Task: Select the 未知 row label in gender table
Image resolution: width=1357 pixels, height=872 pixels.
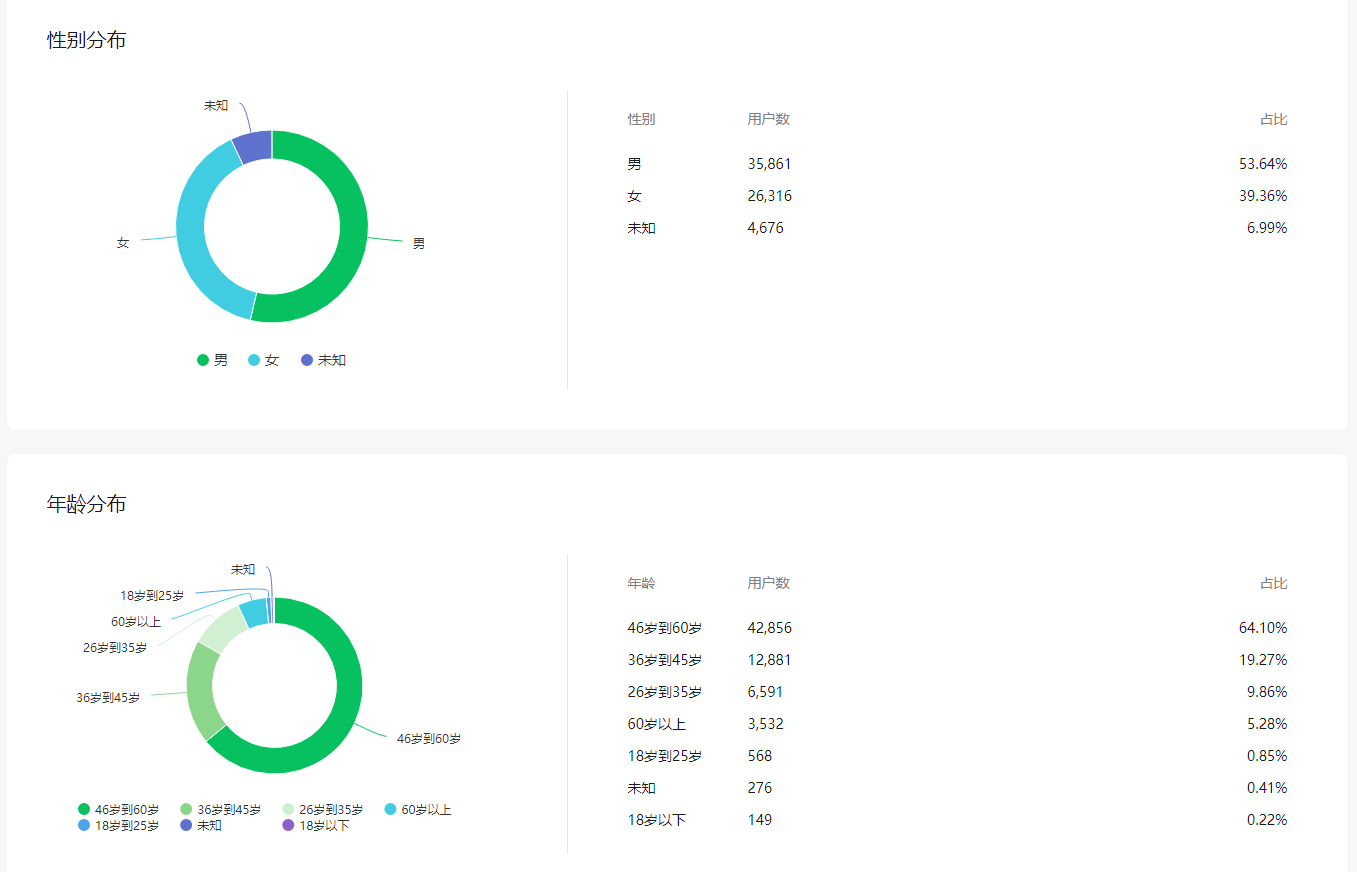Action: click(641, 228)
